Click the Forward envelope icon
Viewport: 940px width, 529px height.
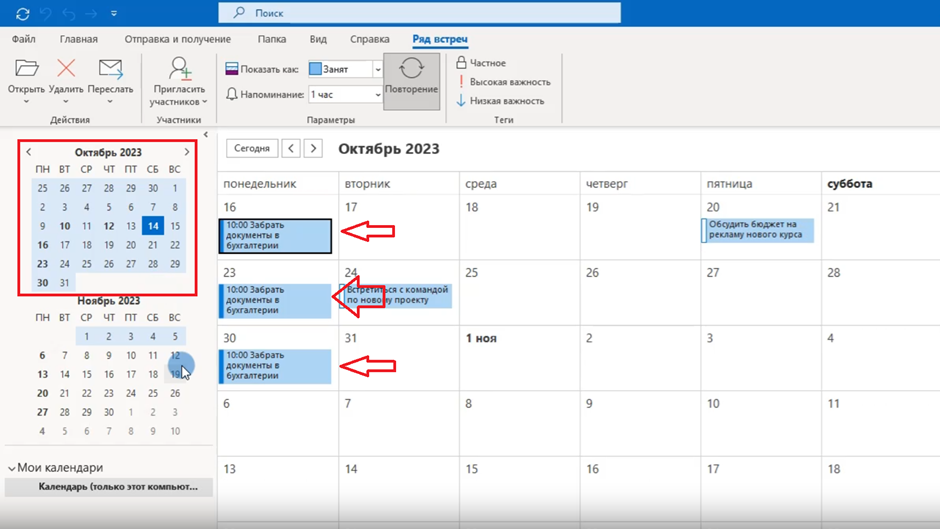click(110, 69)
